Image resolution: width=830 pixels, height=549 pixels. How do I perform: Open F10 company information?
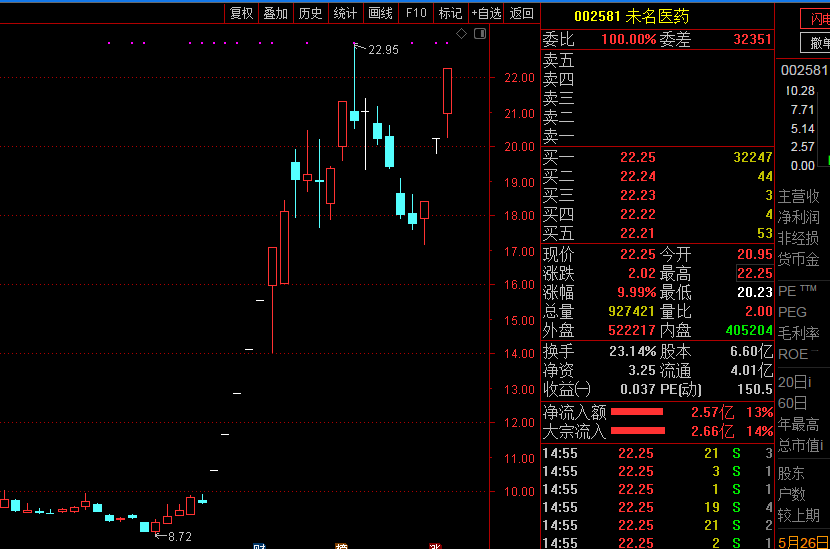click(416, 13)
